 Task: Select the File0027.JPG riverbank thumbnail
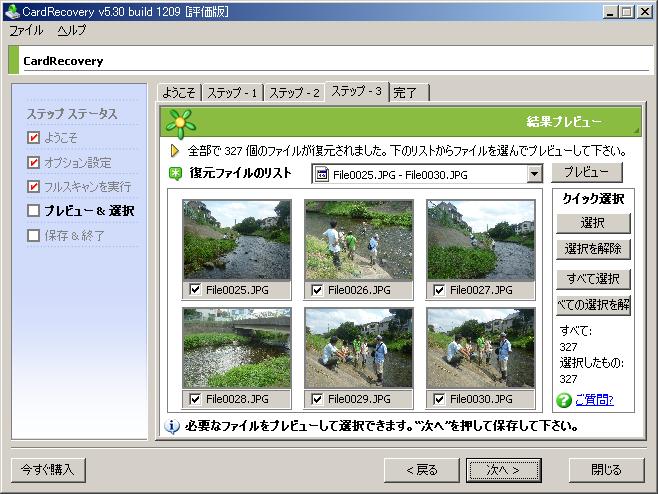coord(481,240)
